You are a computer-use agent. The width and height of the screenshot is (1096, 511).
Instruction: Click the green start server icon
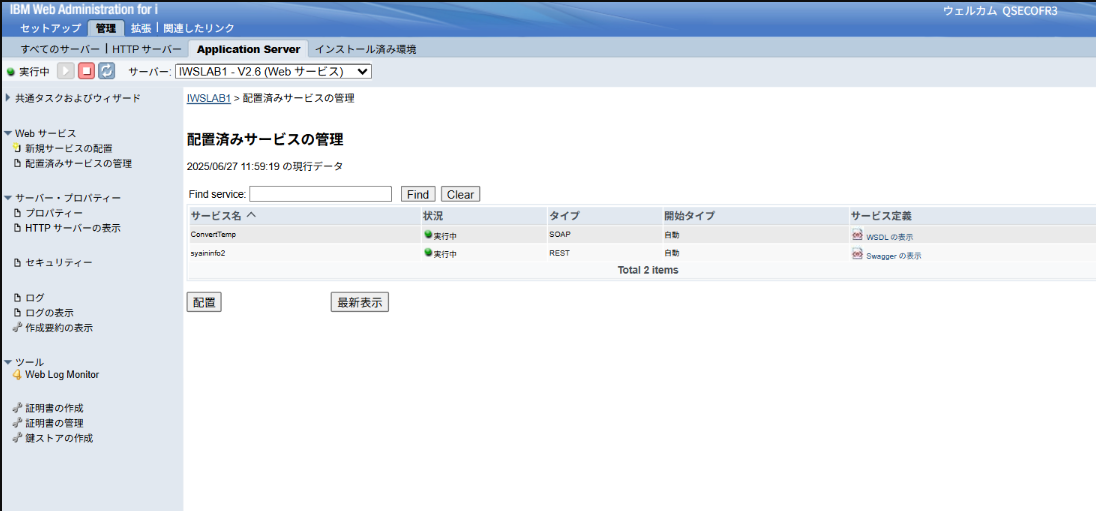65,71
